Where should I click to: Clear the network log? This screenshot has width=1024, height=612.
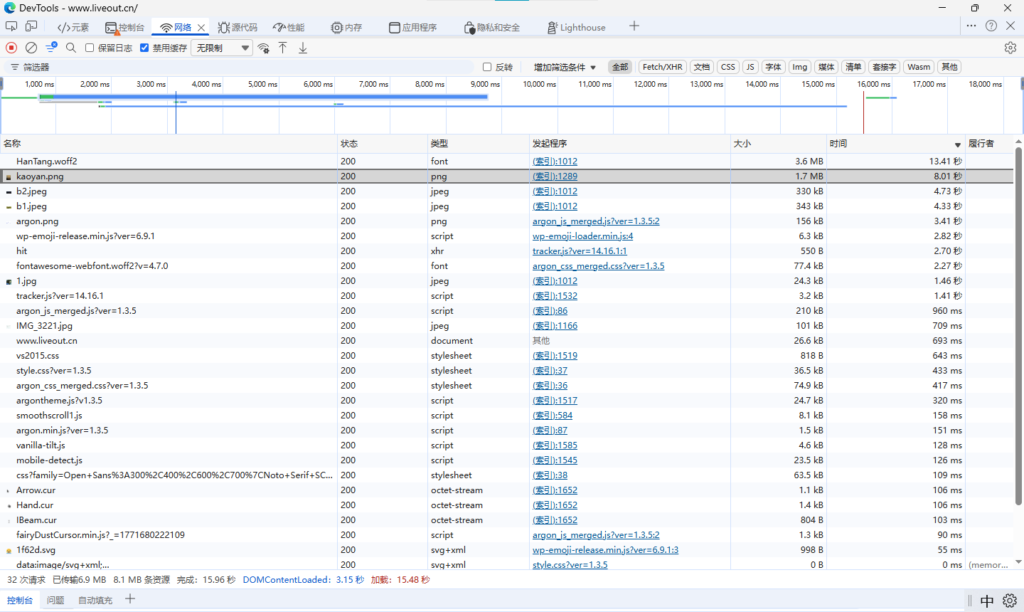pos(31,47)
